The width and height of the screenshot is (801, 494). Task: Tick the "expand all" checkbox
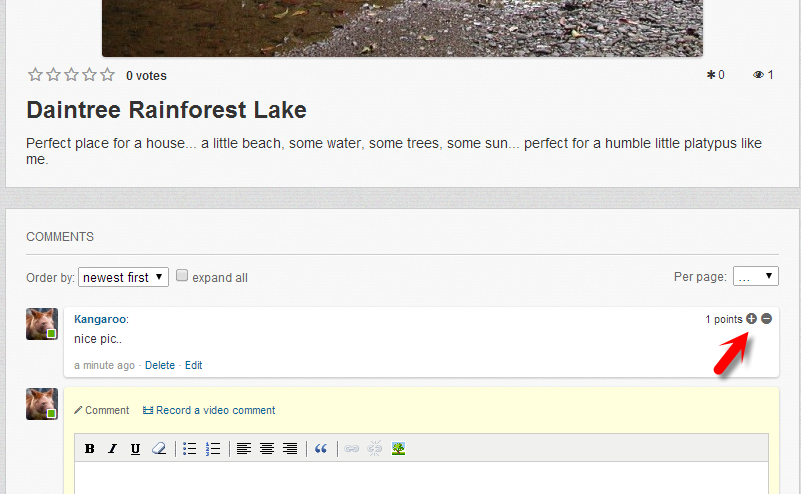tap(183, 276)
